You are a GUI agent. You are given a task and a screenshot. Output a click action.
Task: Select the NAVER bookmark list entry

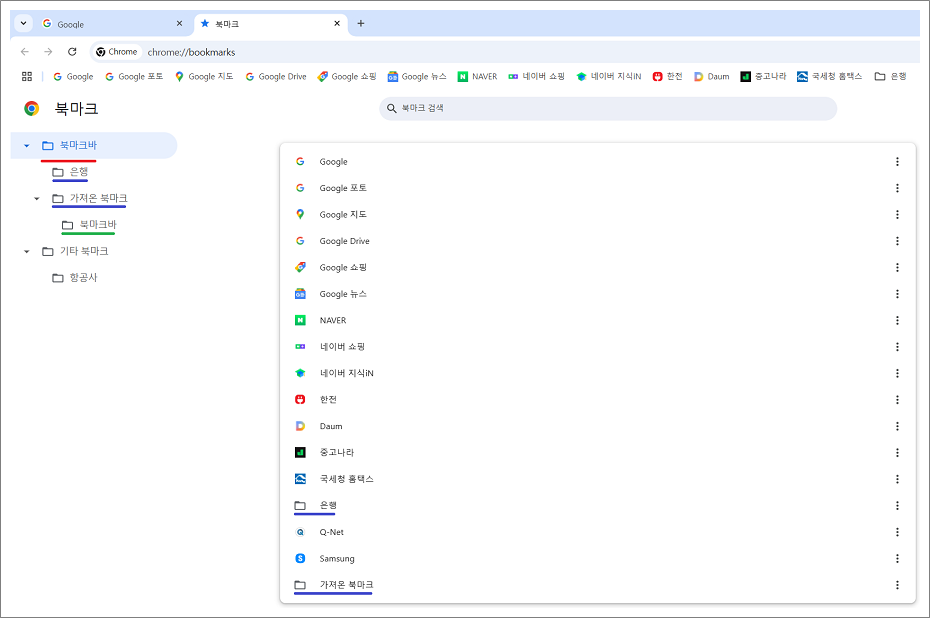point(598,320)
